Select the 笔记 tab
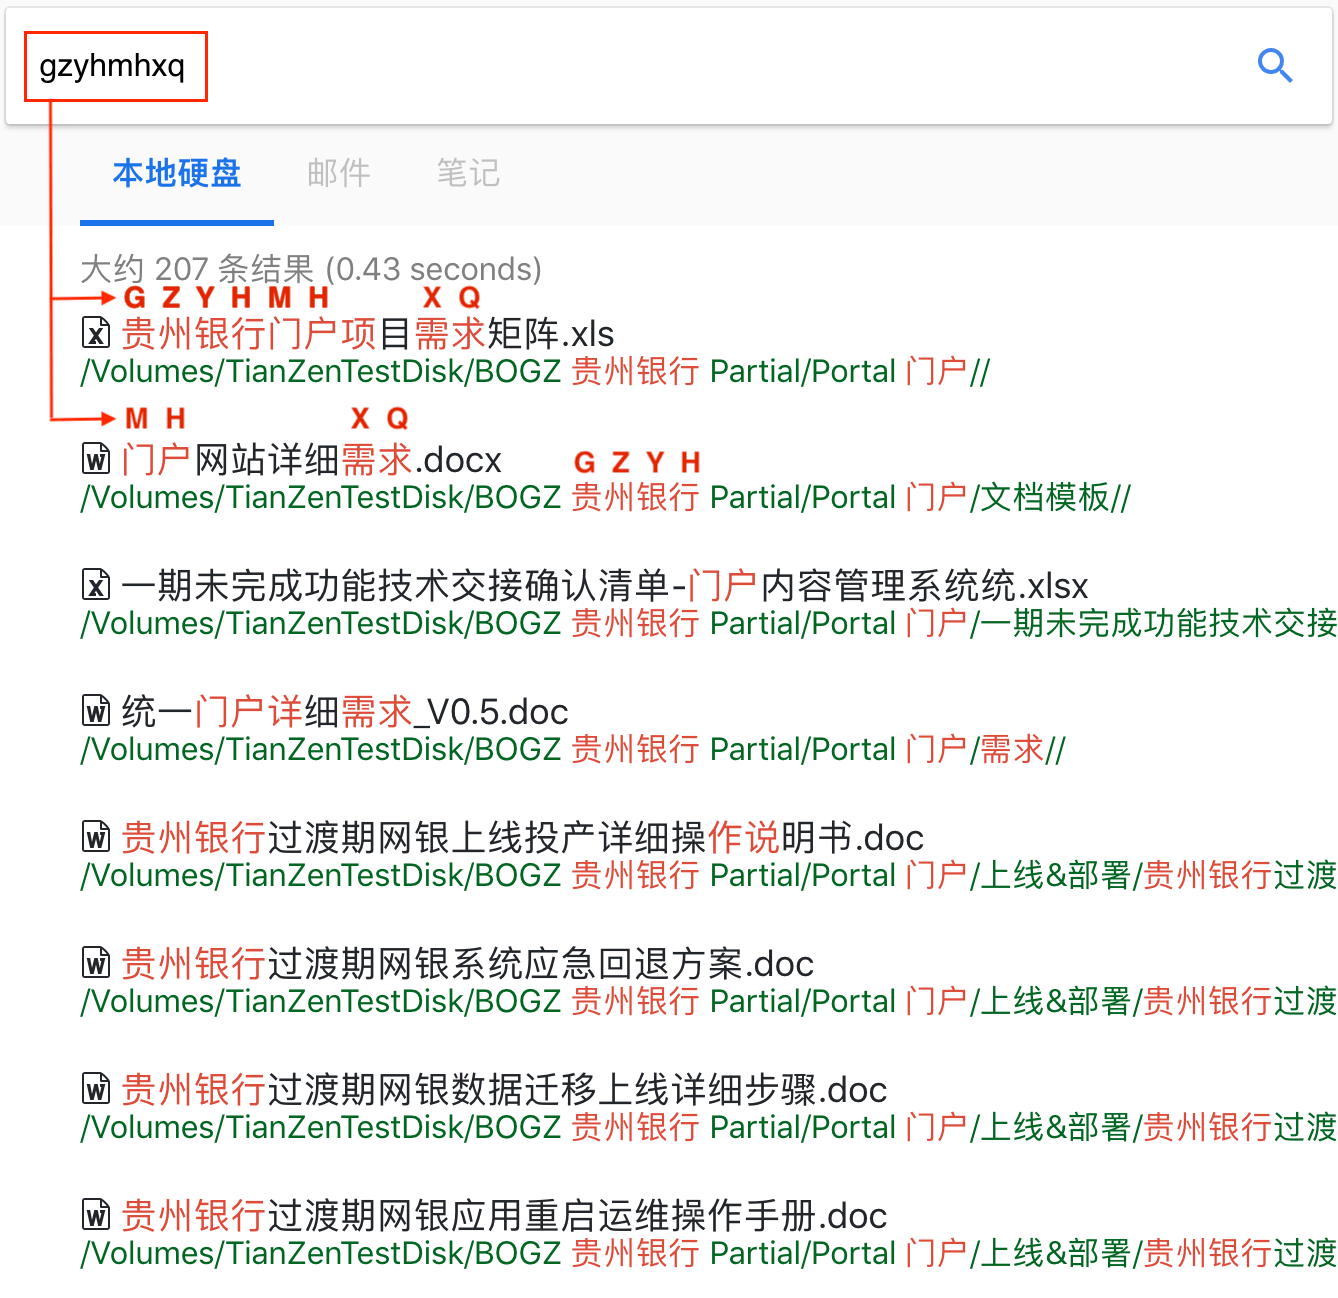 coord(467,174)
